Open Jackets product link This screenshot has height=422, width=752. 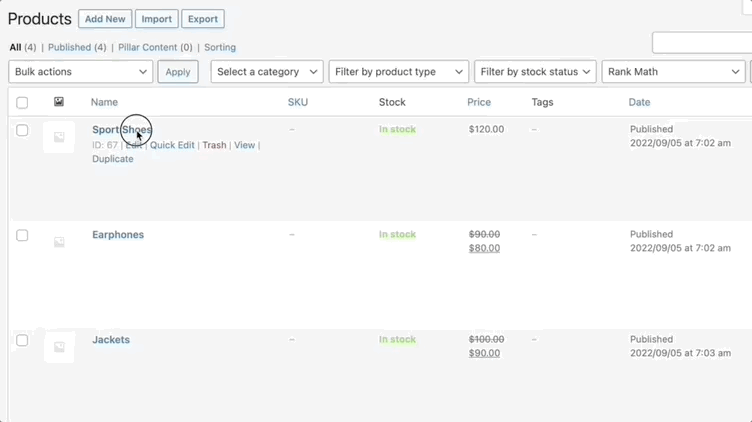[x=111, y=340]
